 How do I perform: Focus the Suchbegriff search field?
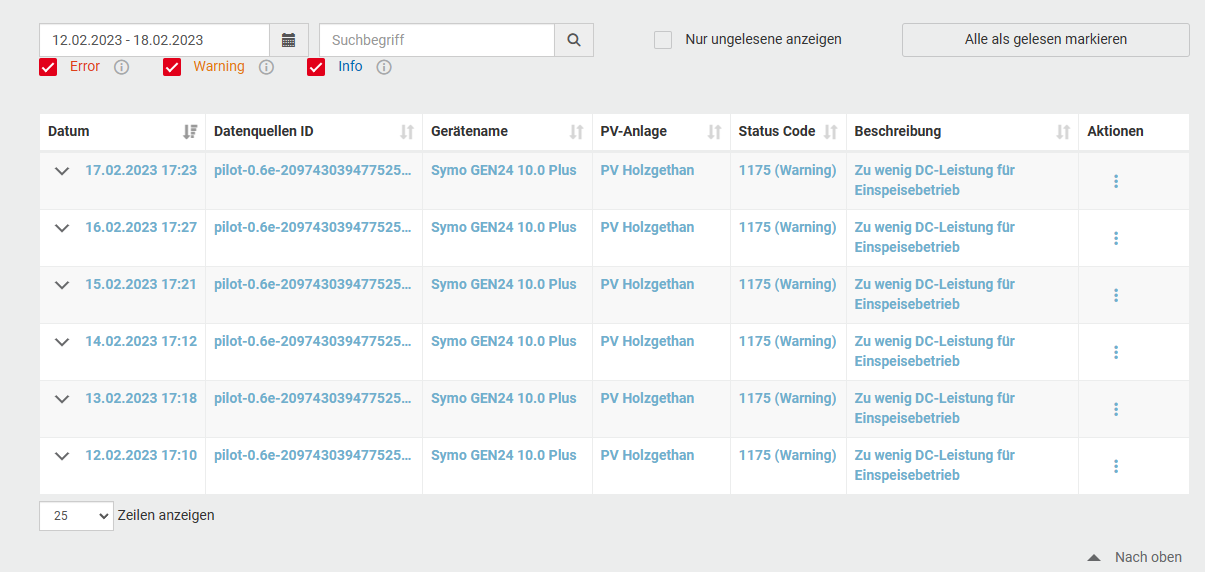click(437, 40)
